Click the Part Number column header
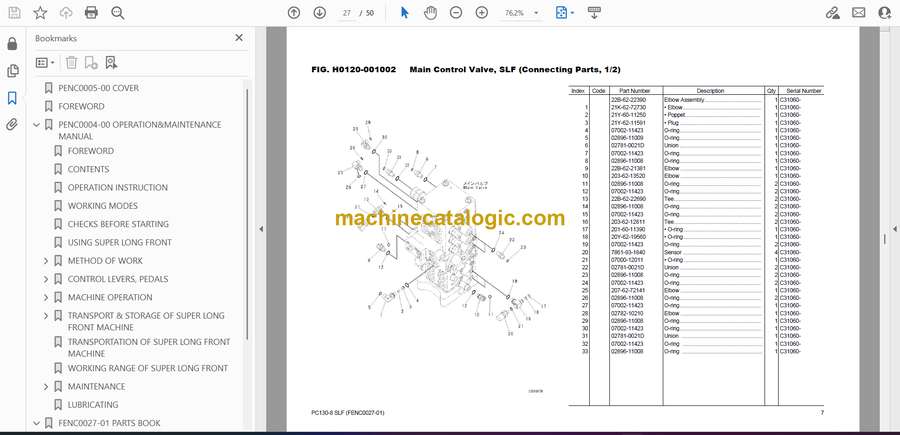 click(x=635, y=91)
